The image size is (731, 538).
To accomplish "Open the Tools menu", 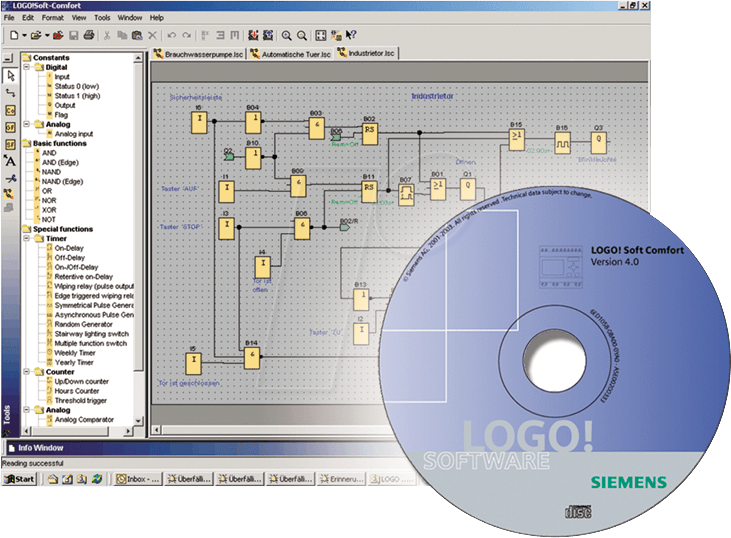I will (102, 18).
